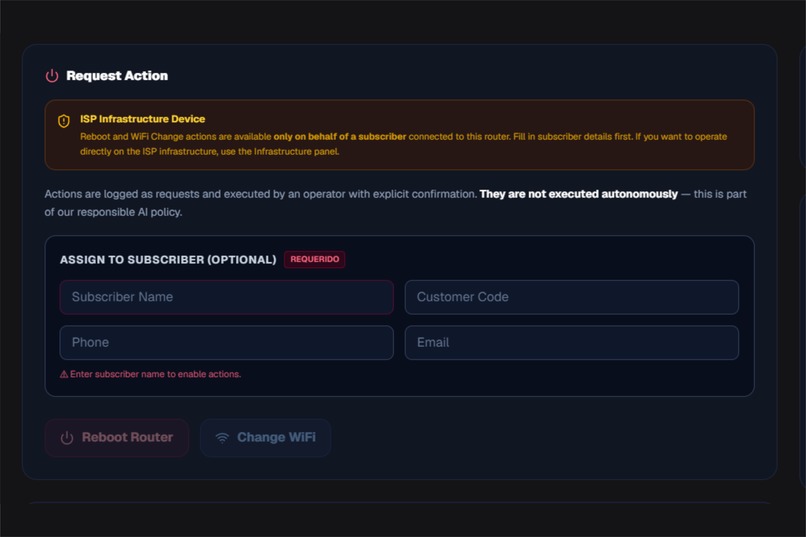Click the Request Action heading

tap(117, 76)
